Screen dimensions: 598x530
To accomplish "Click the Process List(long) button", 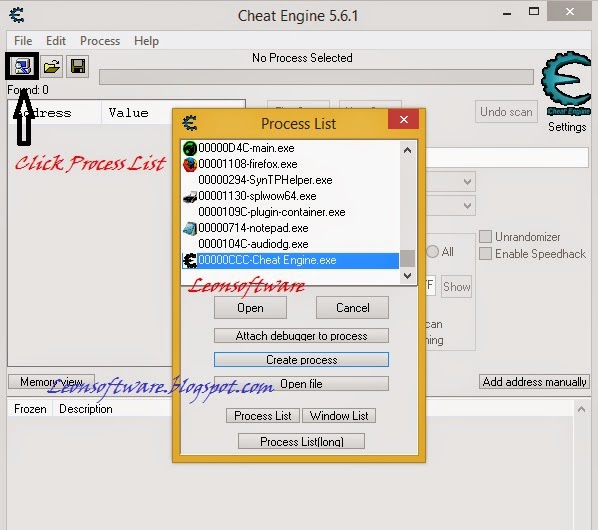I will pyautogui.click(x=301, y=441).
